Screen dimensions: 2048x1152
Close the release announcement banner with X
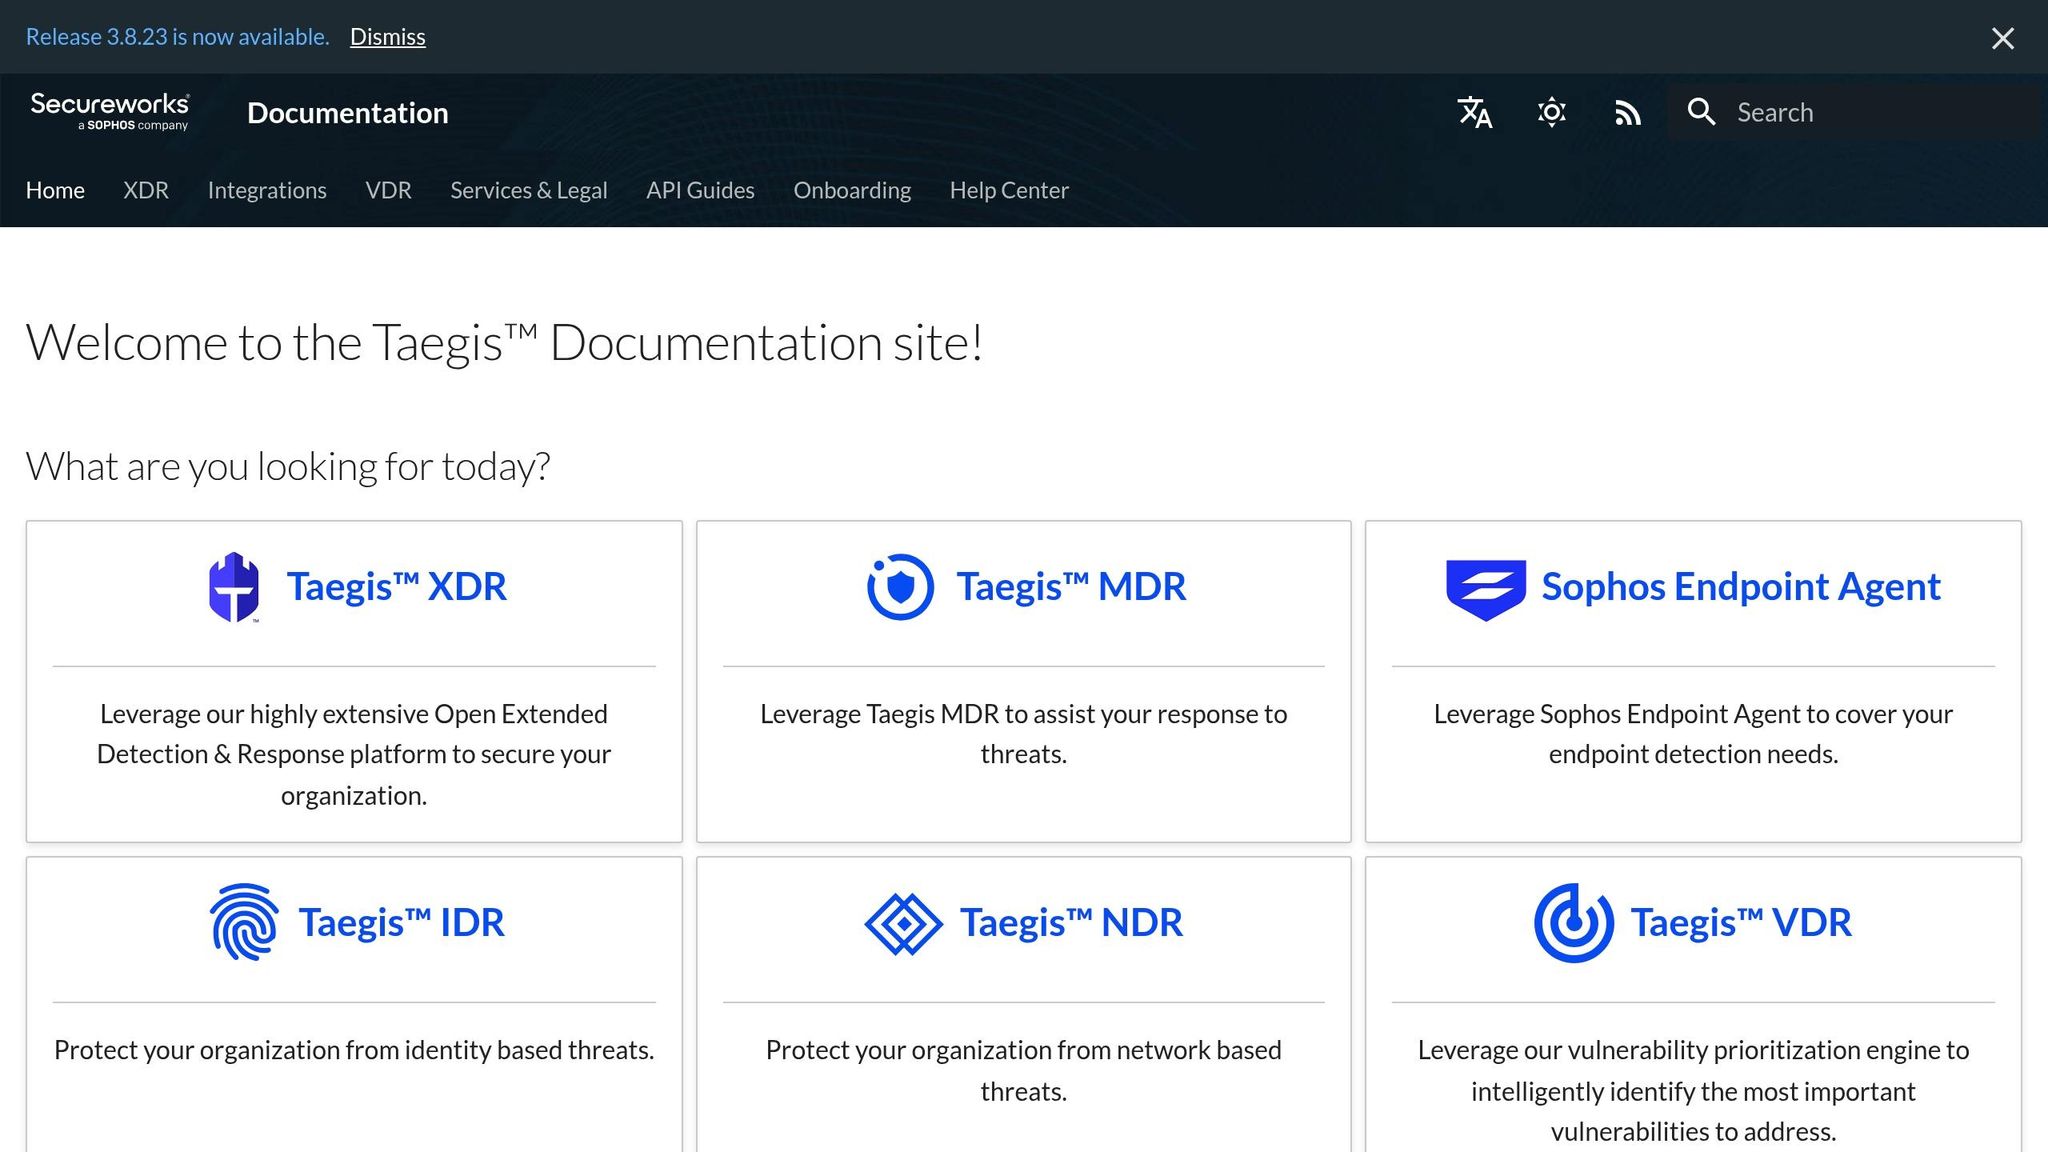tap(2002, 38)
